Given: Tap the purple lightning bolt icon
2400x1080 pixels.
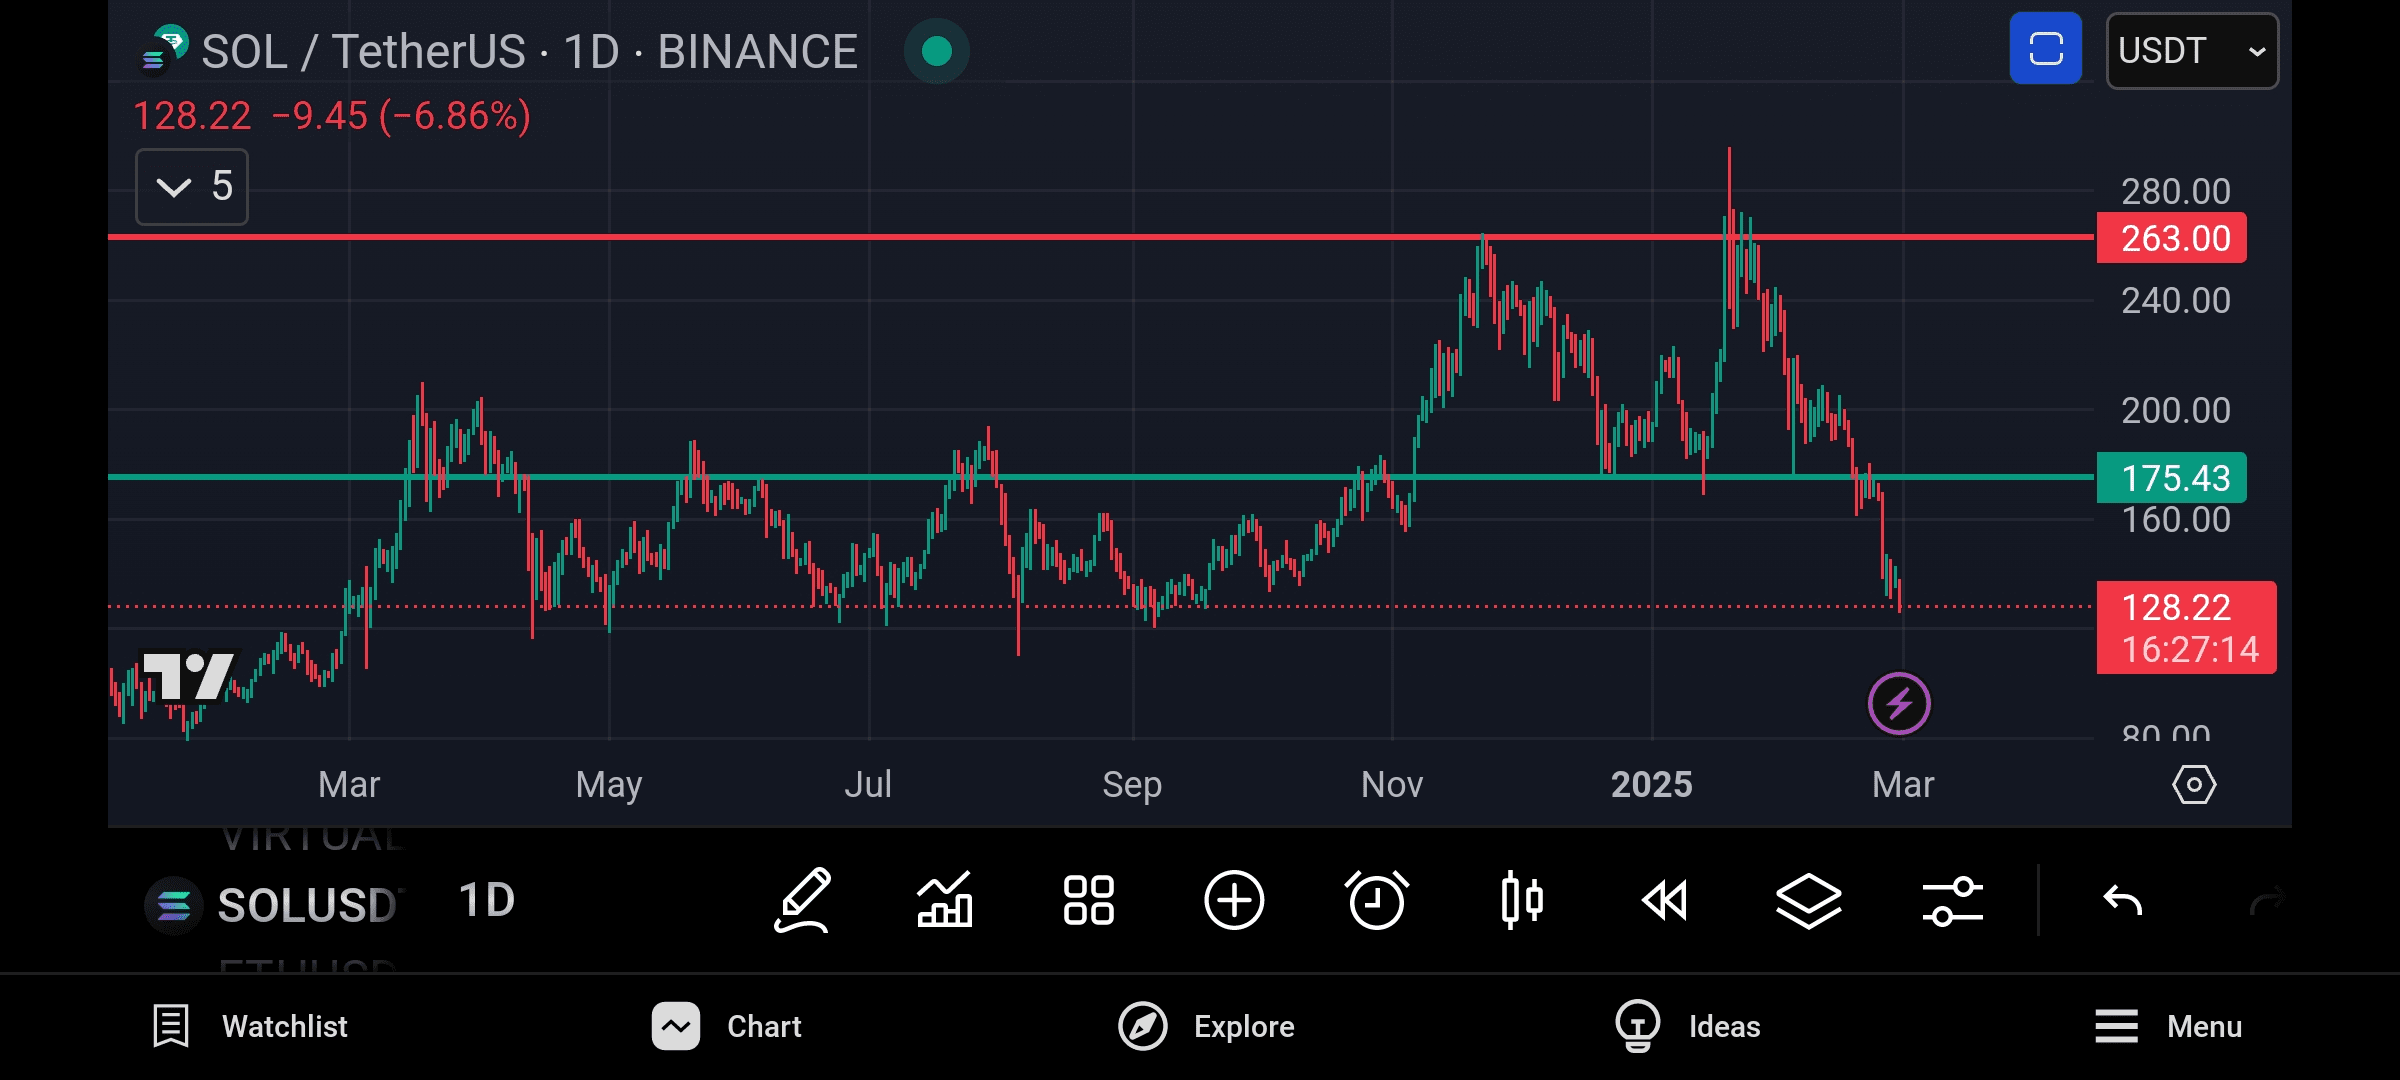Looking at the screenshot, I should point(1899,704).
